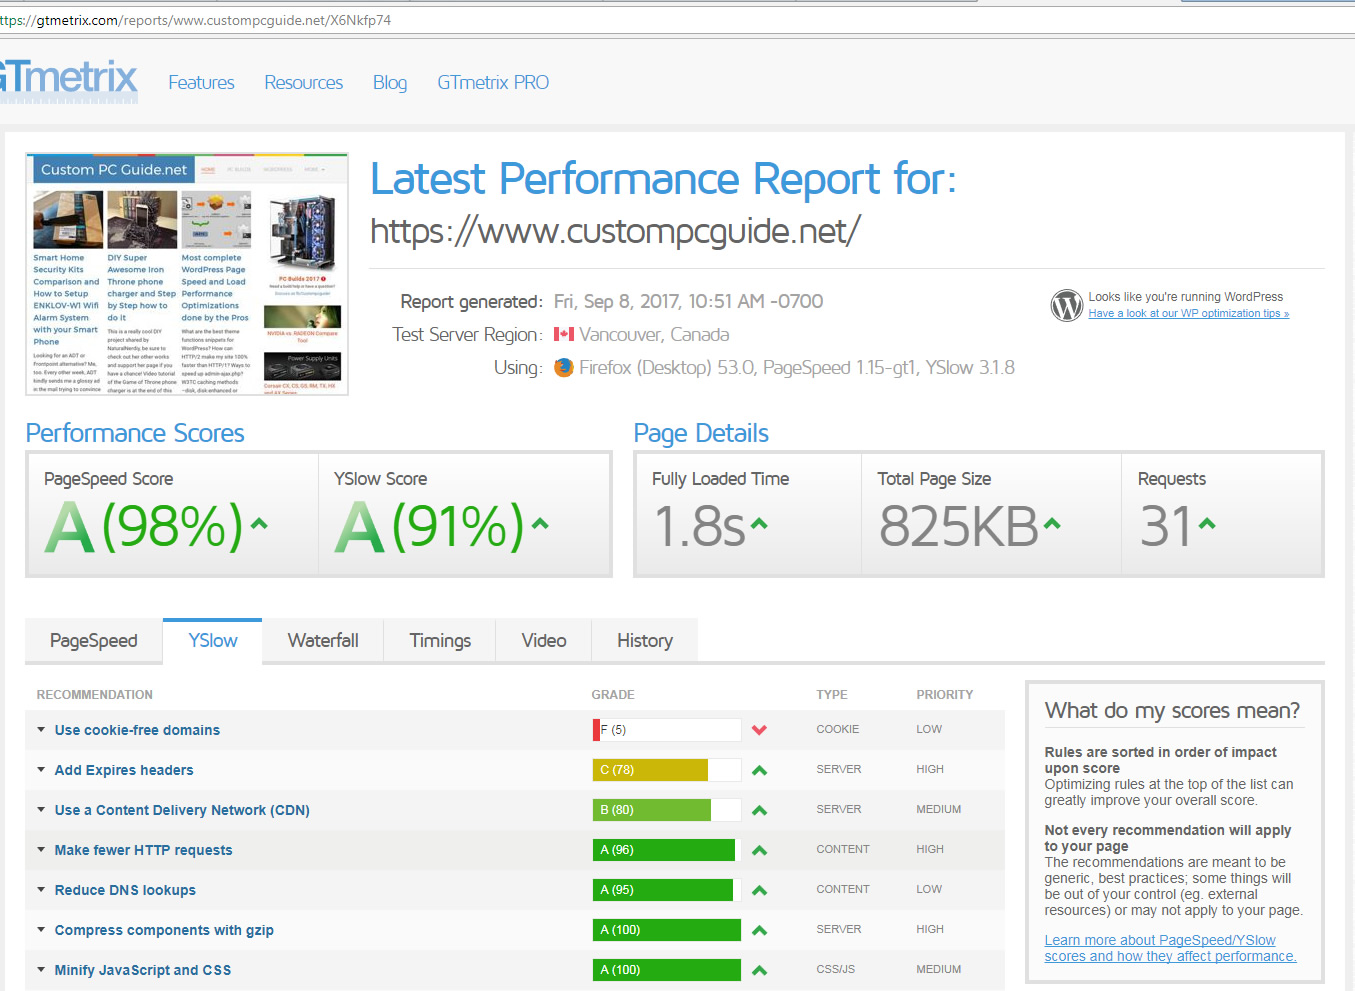Viewport: 1355px width, 991px height.
Task: Click Add Expires headers link text
Action: pyautogui.click(x=124, y=770)
